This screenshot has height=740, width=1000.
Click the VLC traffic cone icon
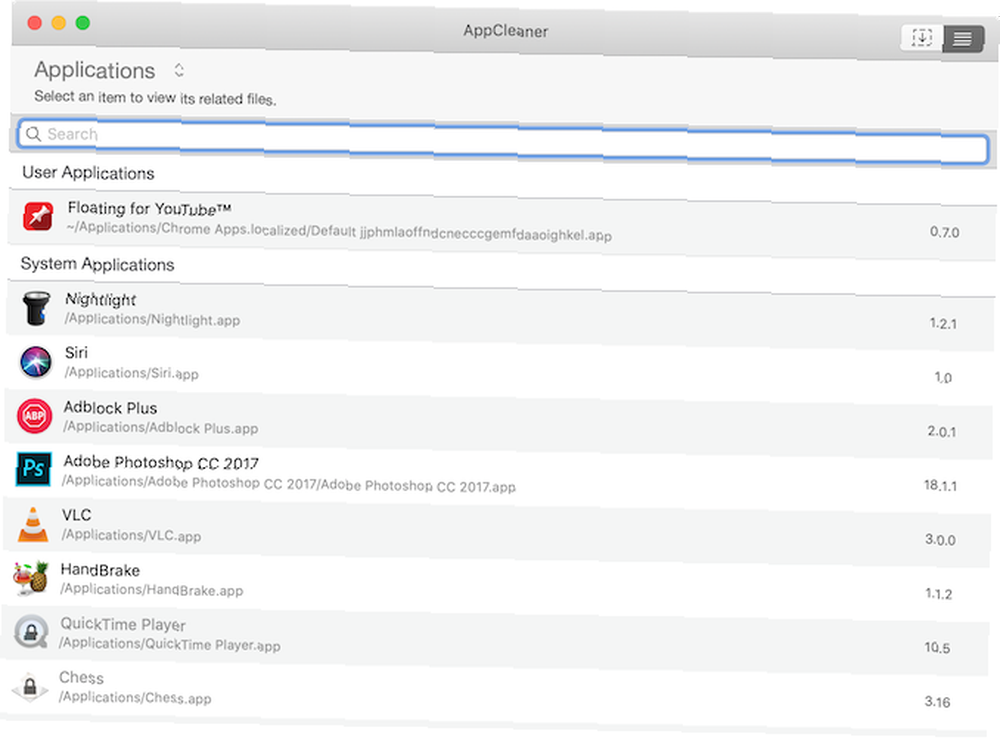pos(33,524)
